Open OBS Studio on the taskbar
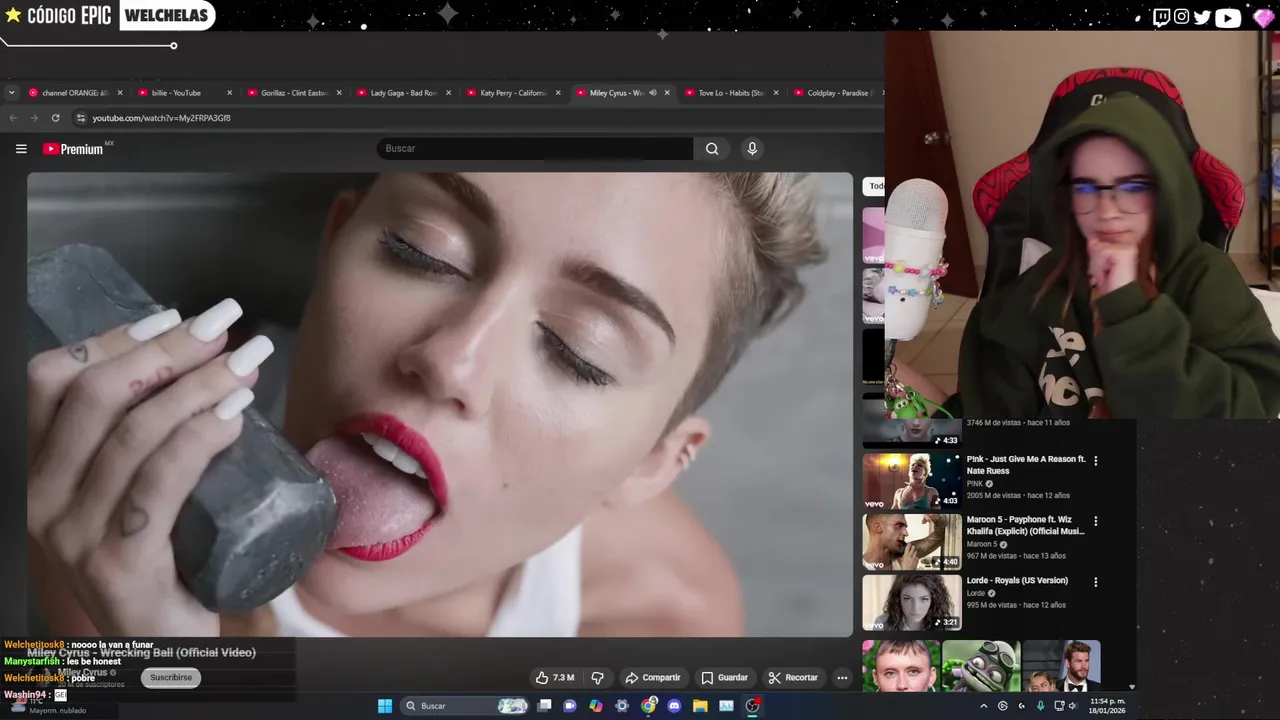 click(x=752, y=706)
